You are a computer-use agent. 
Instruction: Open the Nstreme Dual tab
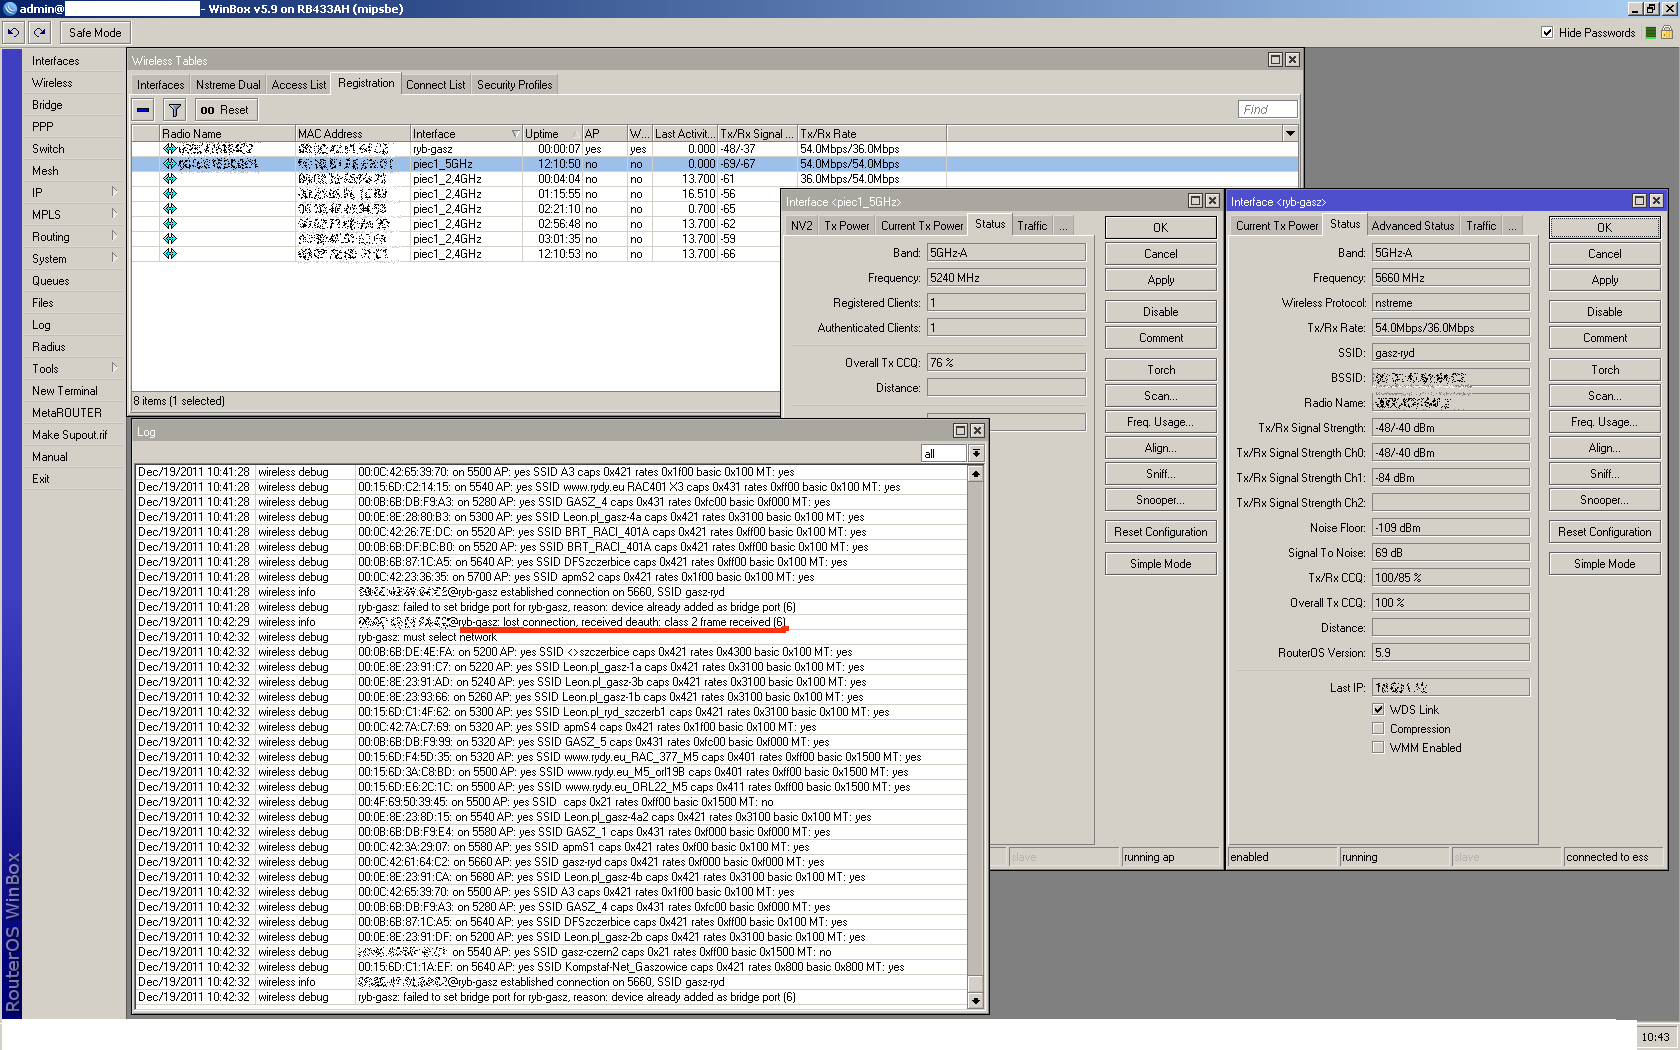[228, 85]
